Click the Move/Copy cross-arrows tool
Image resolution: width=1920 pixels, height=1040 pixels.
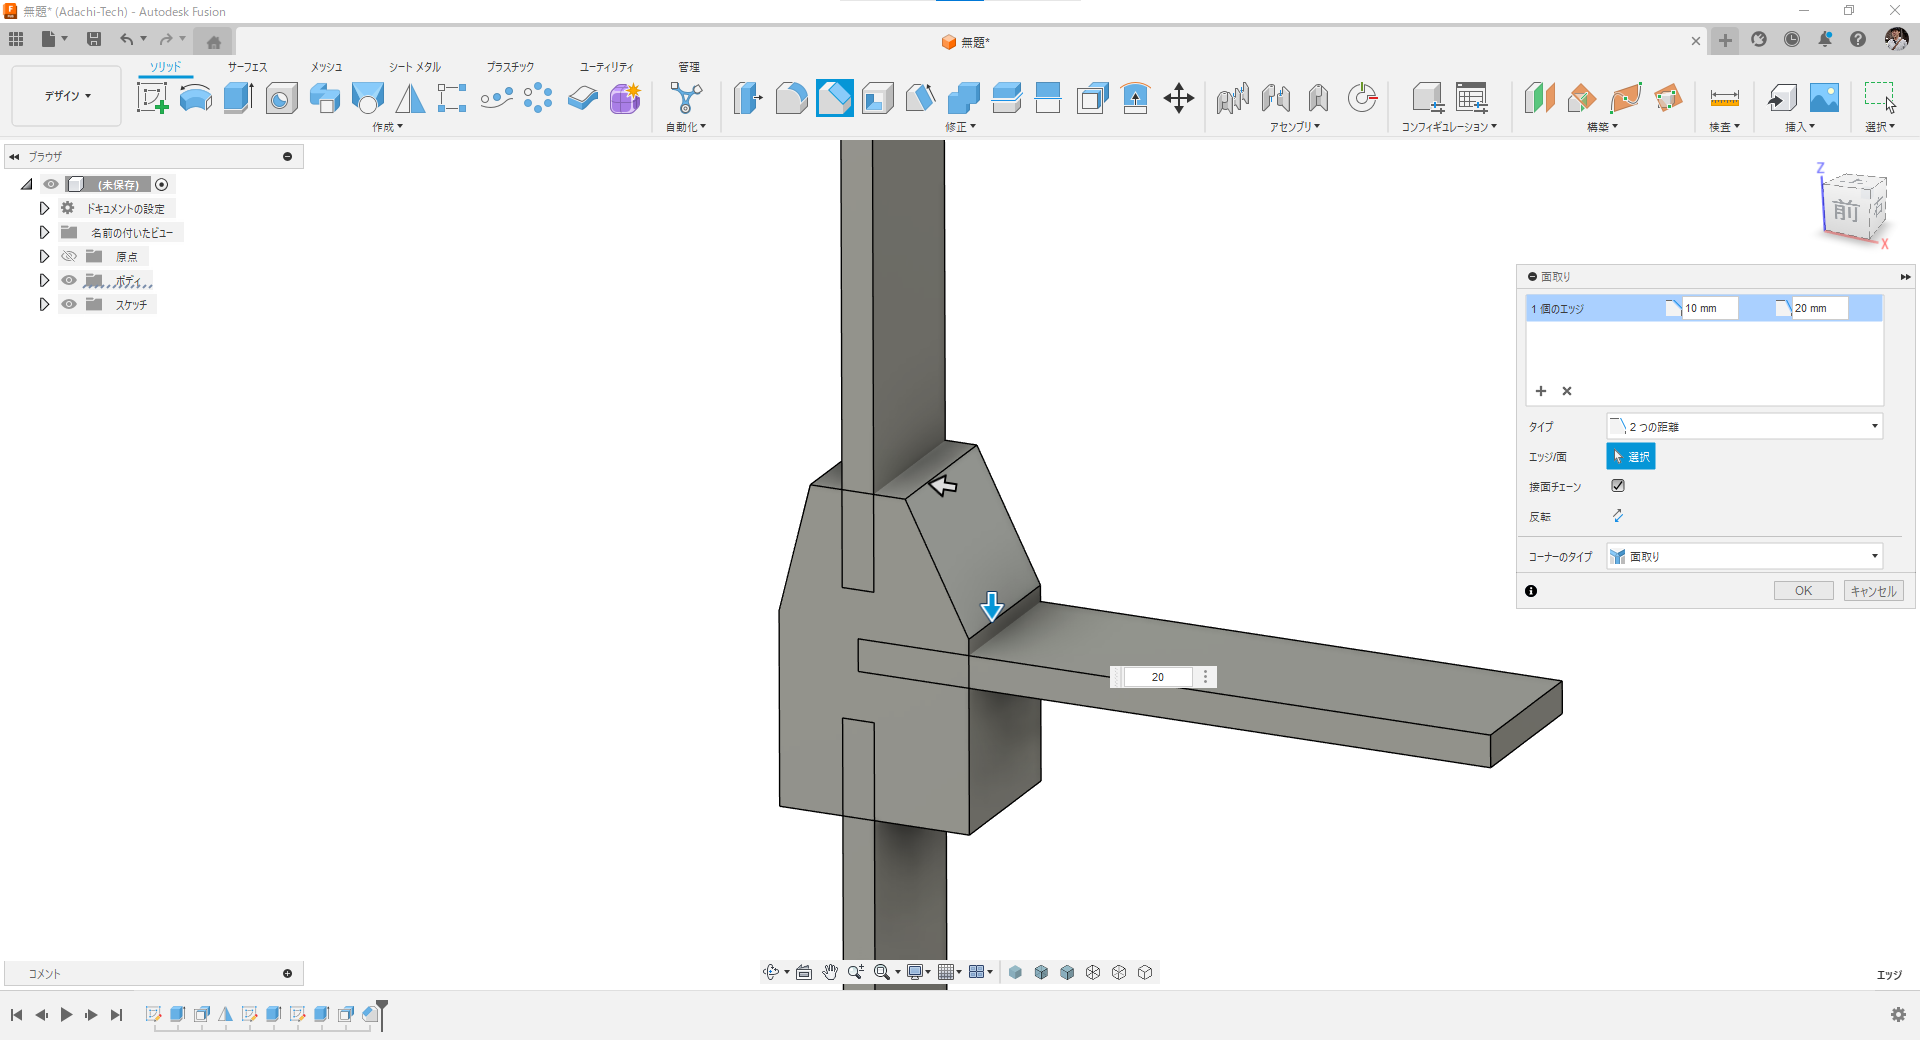(1179, 98)
